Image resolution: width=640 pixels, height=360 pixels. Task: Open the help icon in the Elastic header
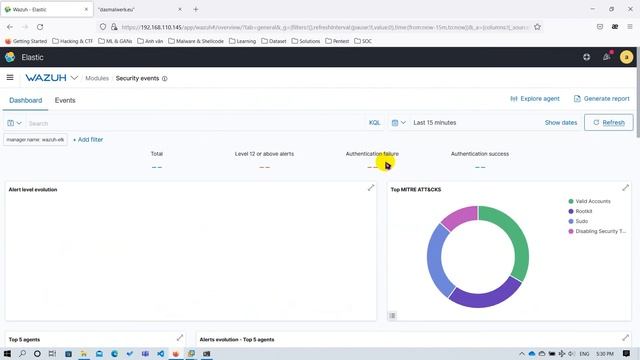587,57
